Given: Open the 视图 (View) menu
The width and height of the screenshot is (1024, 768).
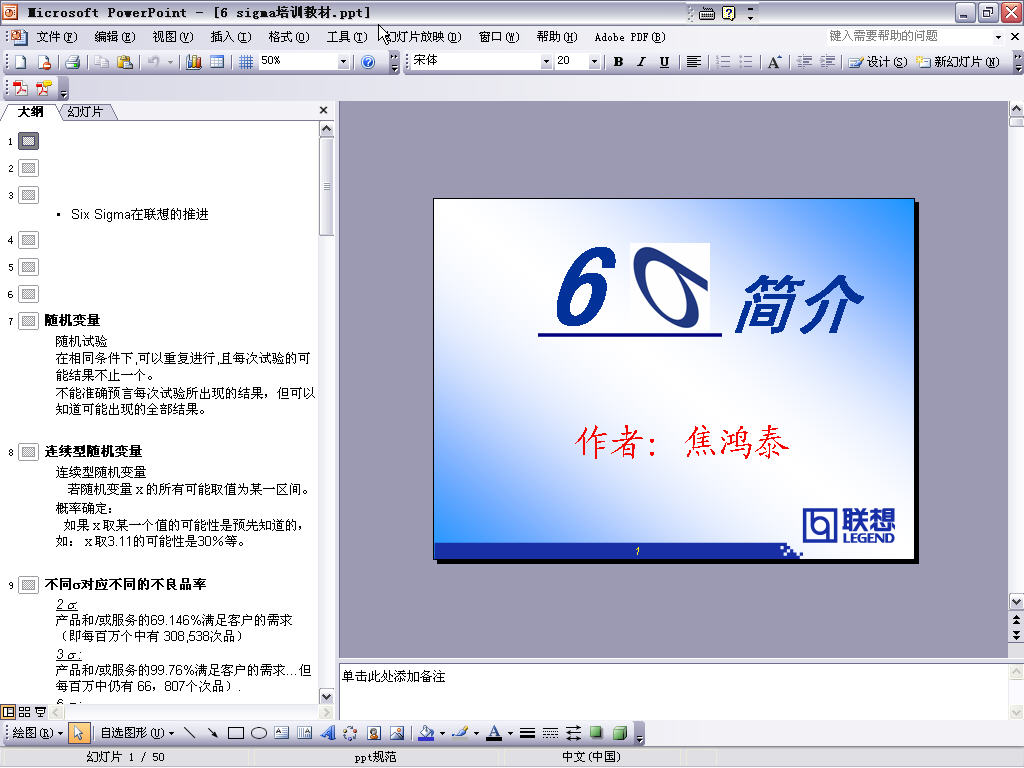Looking at the screenshot, I should click(172, 37).
